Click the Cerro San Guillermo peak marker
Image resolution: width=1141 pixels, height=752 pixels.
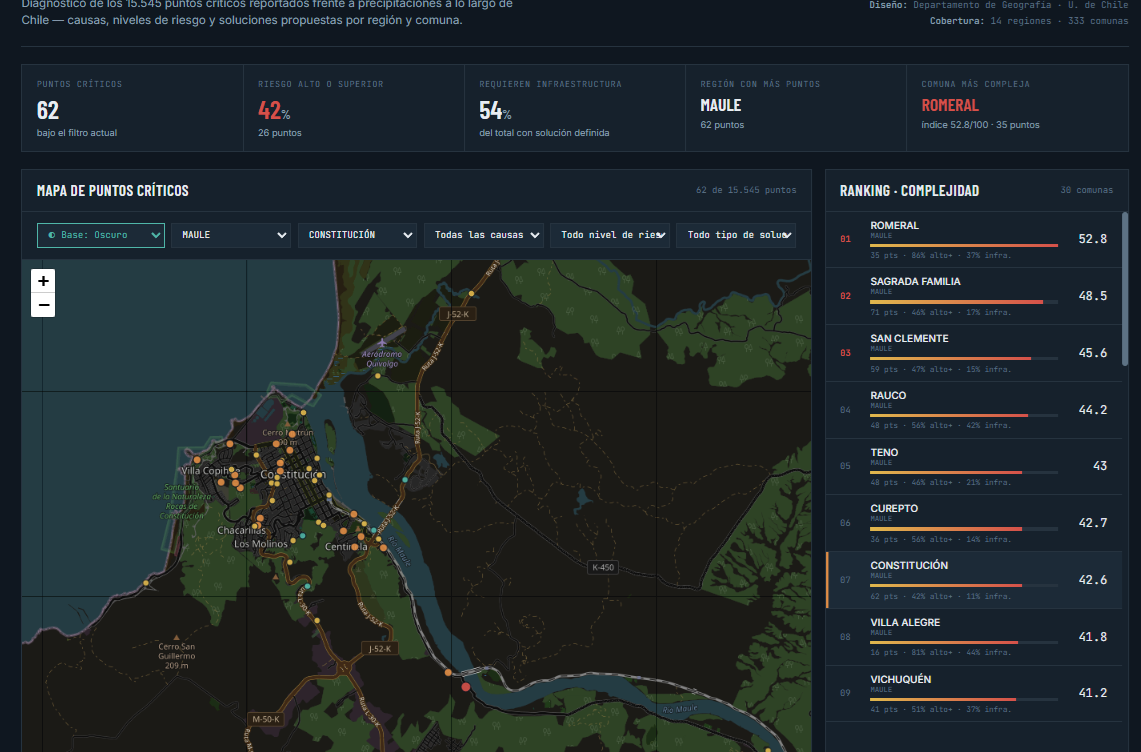click(176, 637)
